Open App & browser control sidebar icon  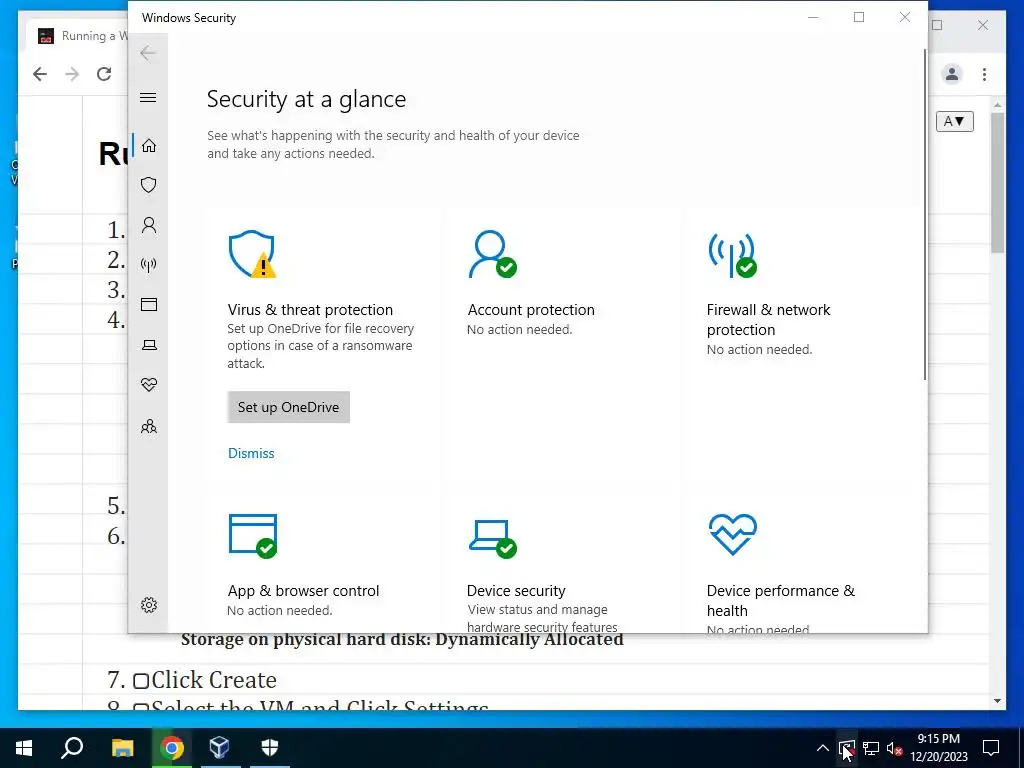pos(149,304)
